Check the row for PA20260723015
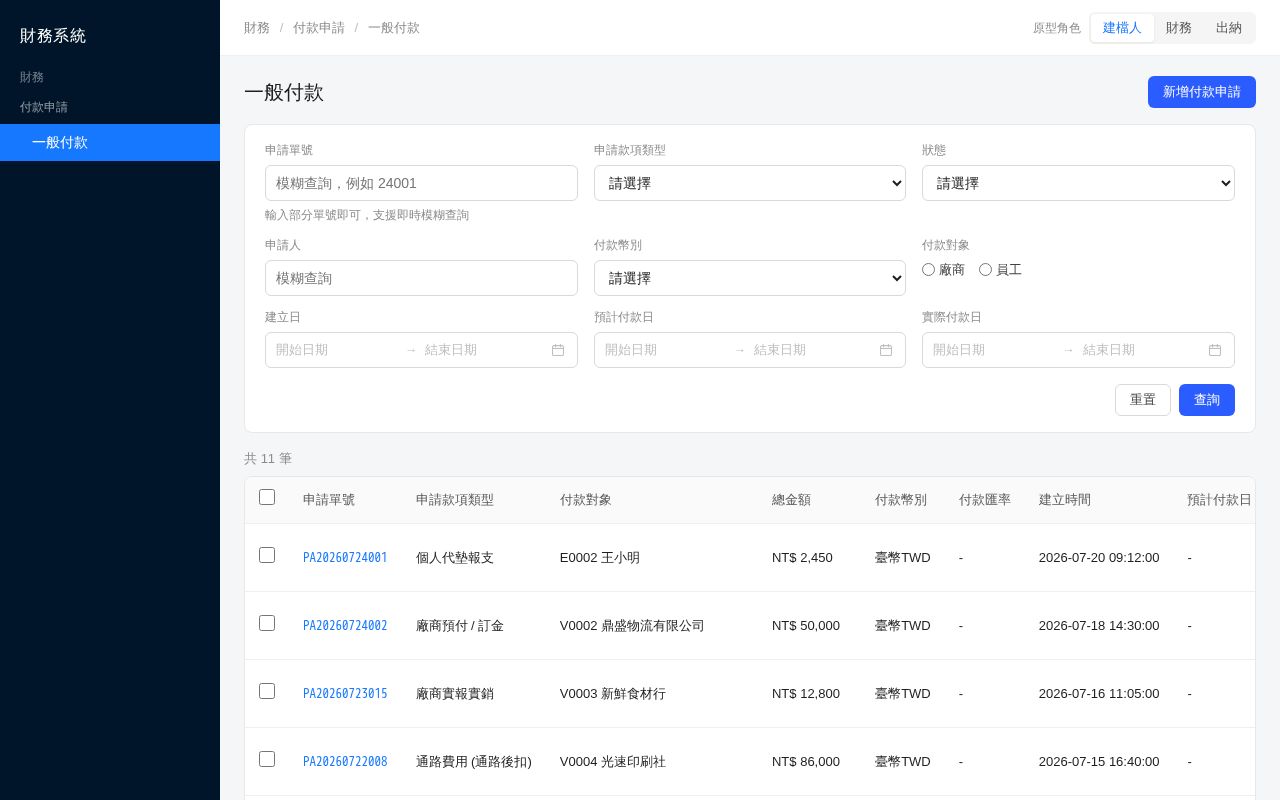 [x=267, y=691]
